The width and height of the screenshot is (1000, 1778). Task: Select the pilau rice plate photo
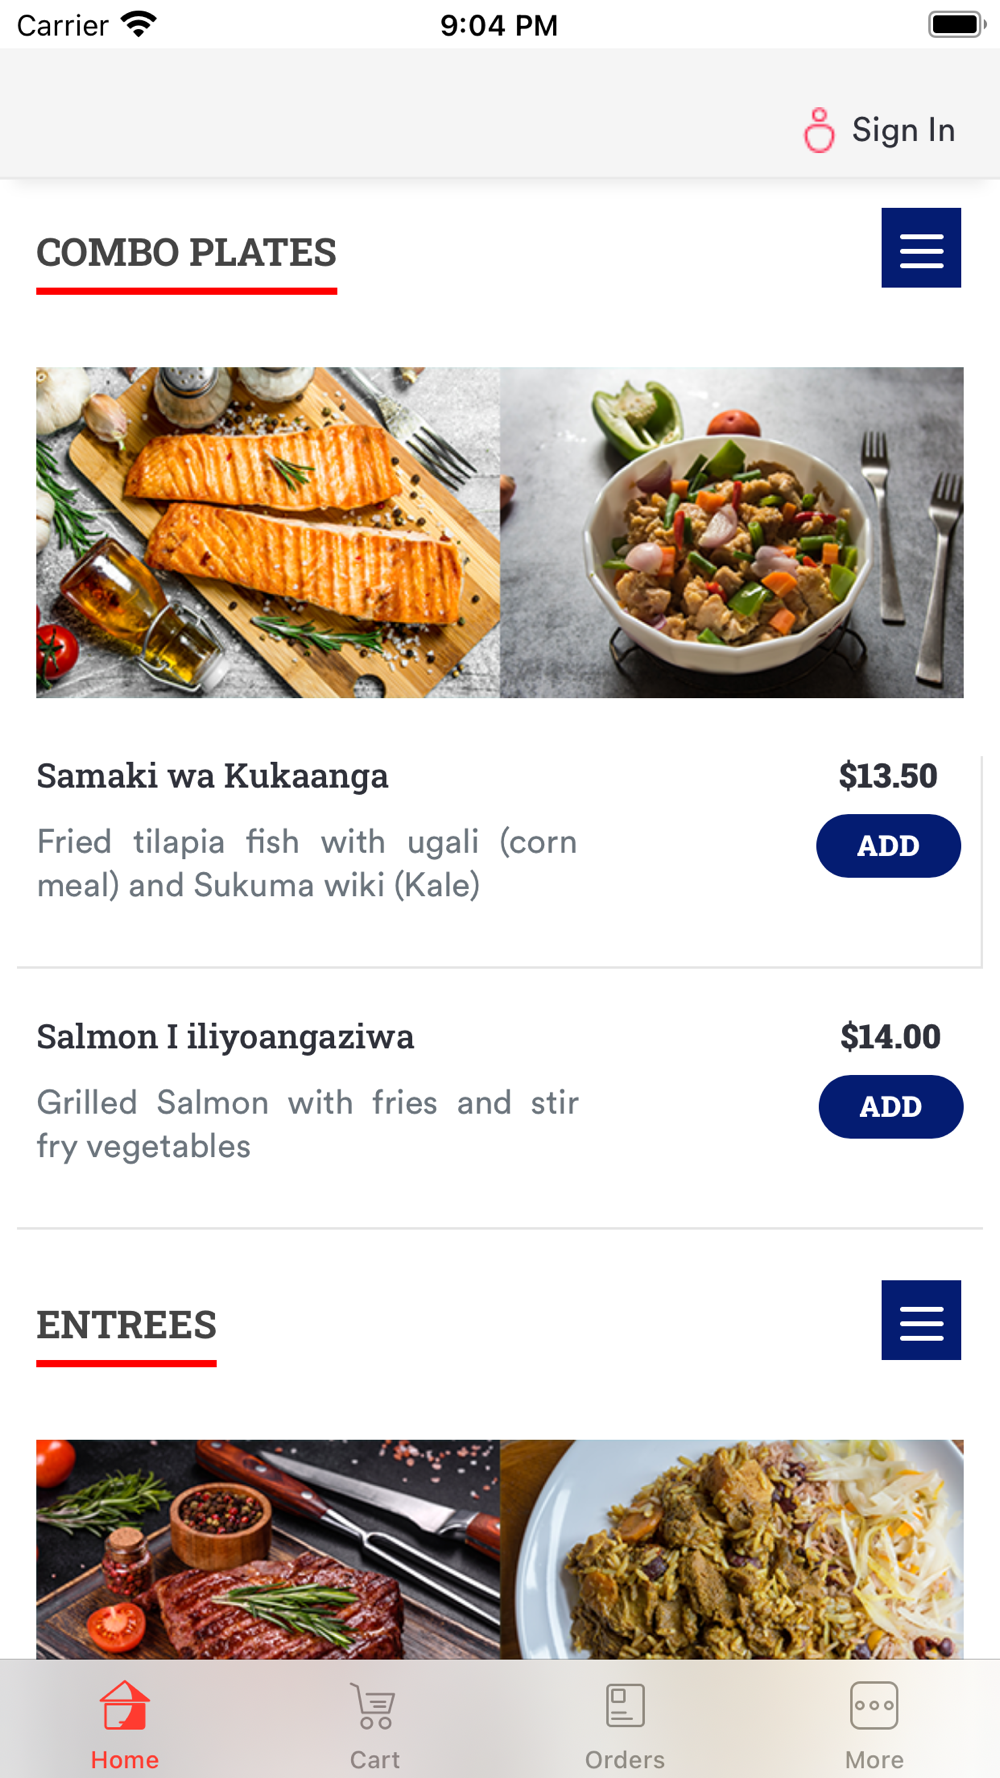pyautogui.click(x=732, y=1548)
